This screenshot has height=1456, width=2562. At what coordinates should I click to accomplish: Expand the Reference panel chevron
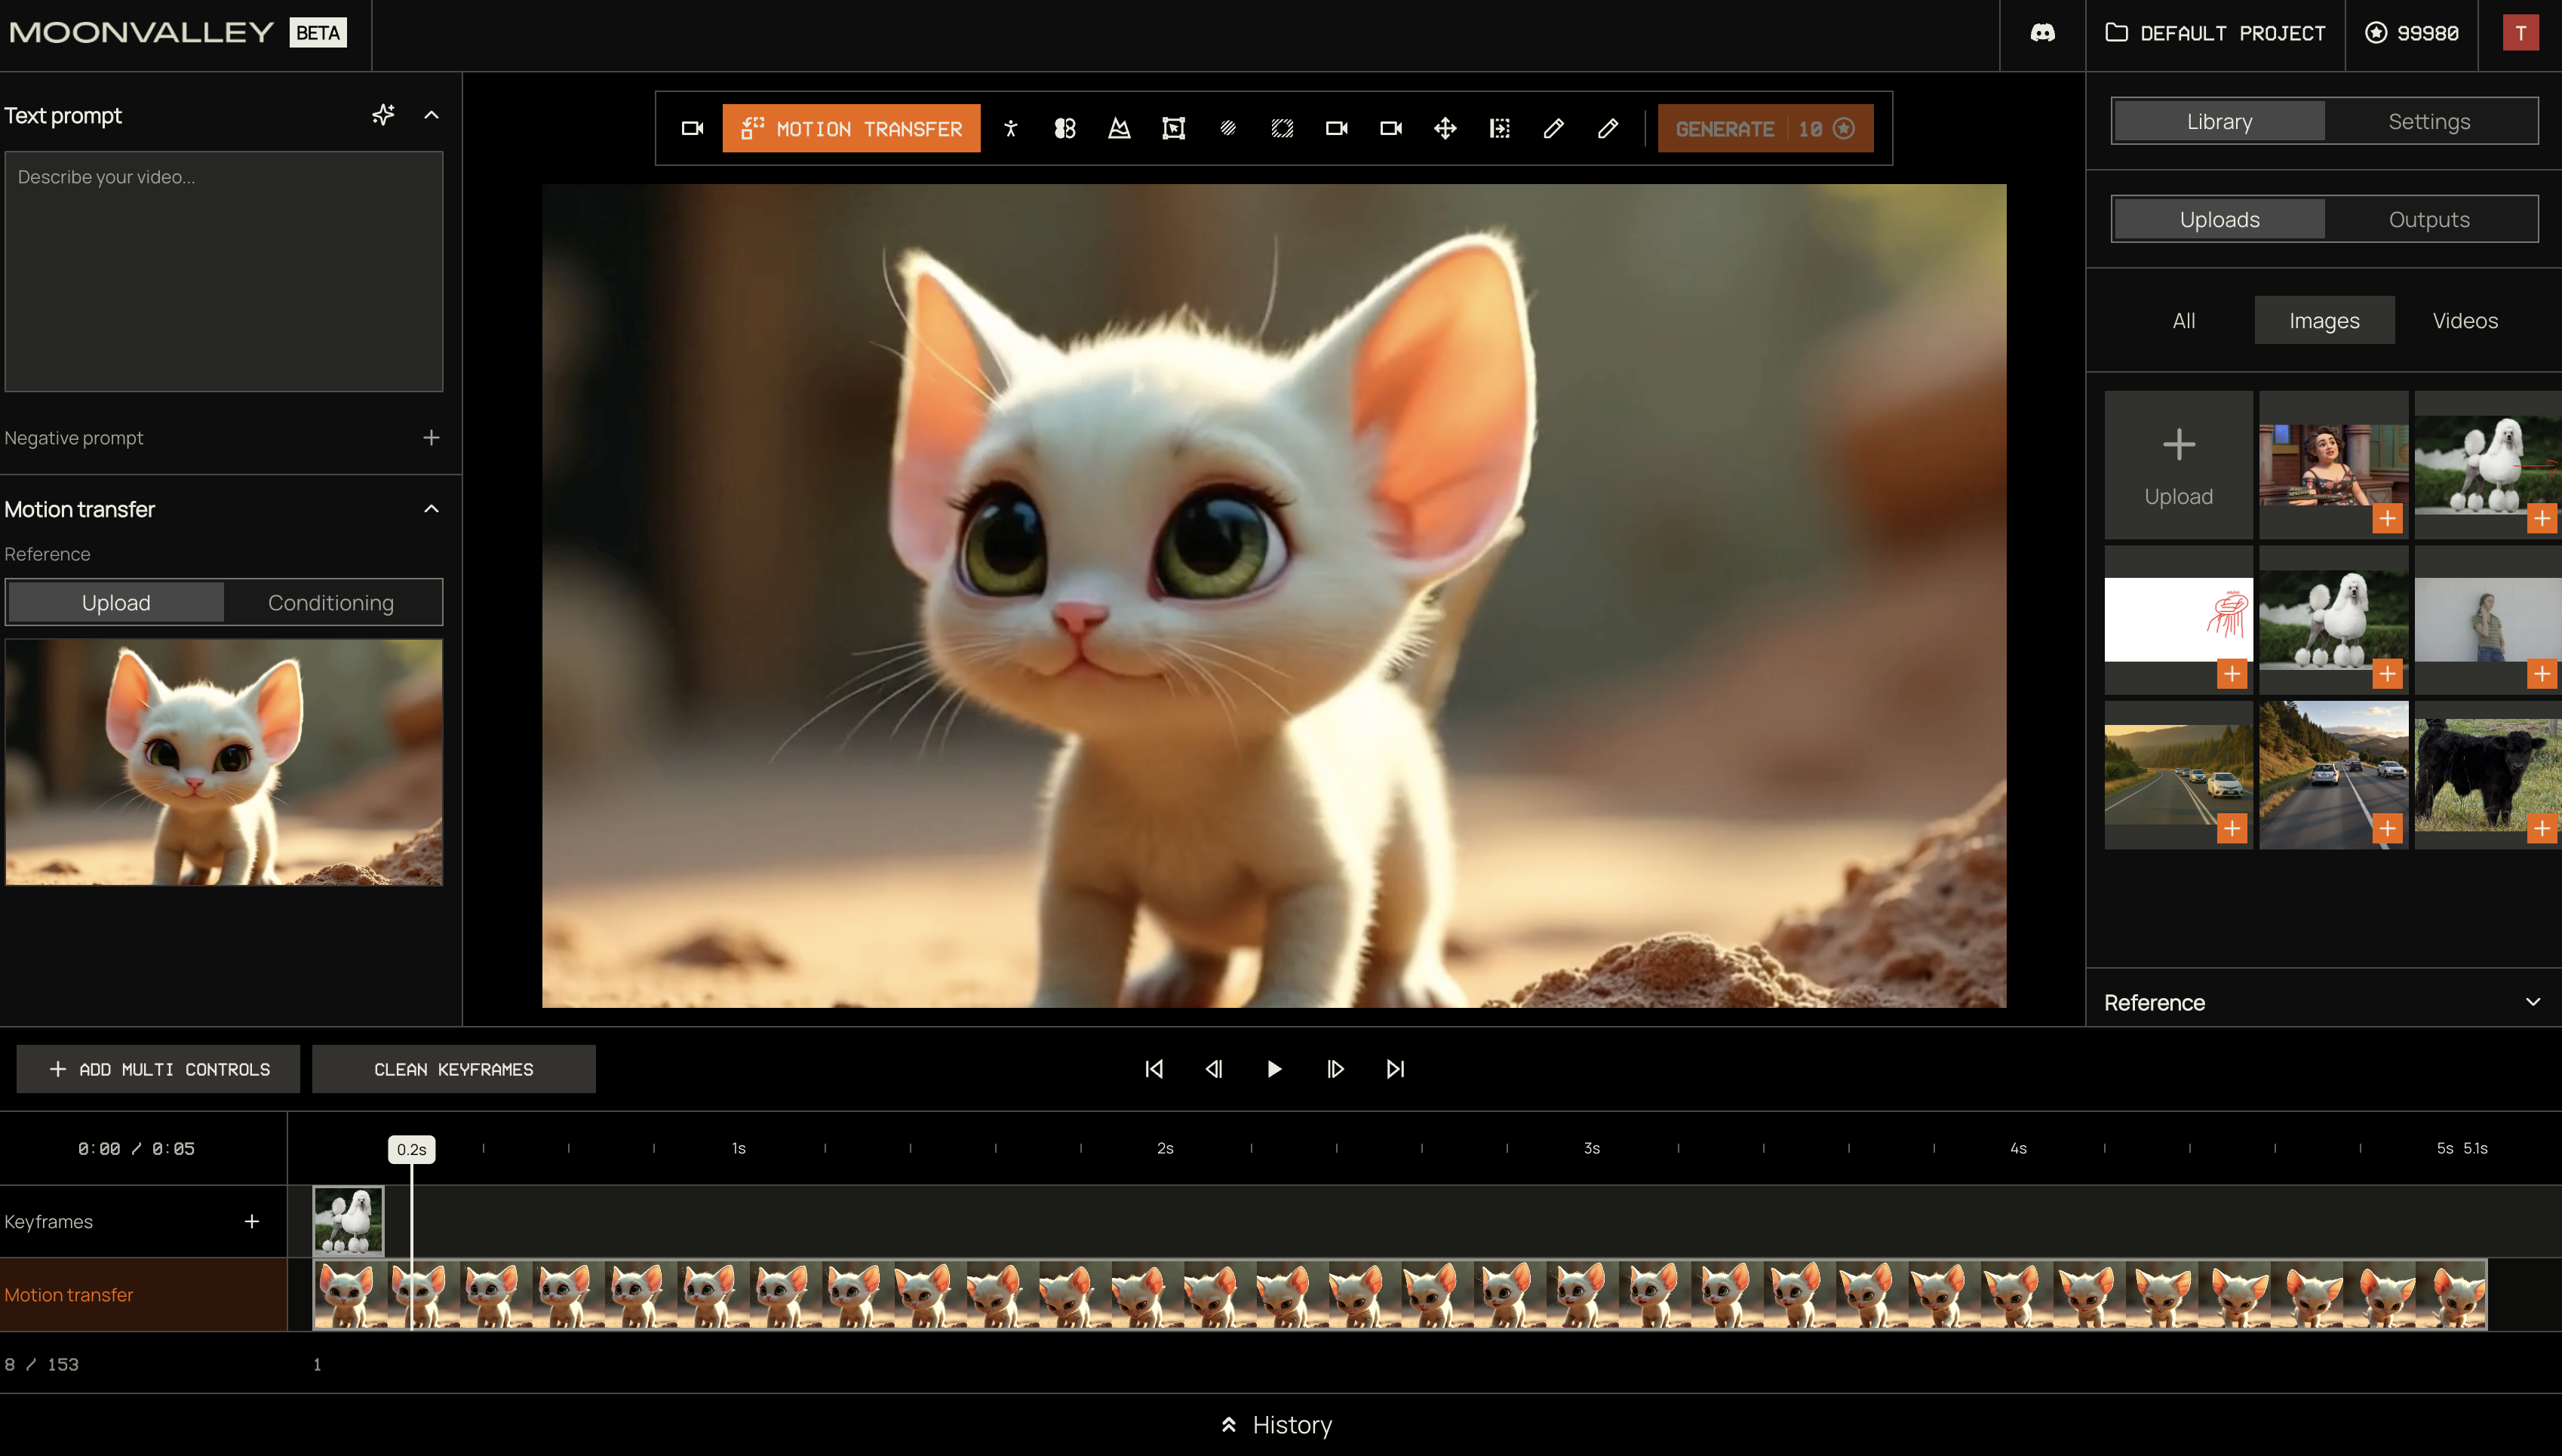pos(2532,1002)
